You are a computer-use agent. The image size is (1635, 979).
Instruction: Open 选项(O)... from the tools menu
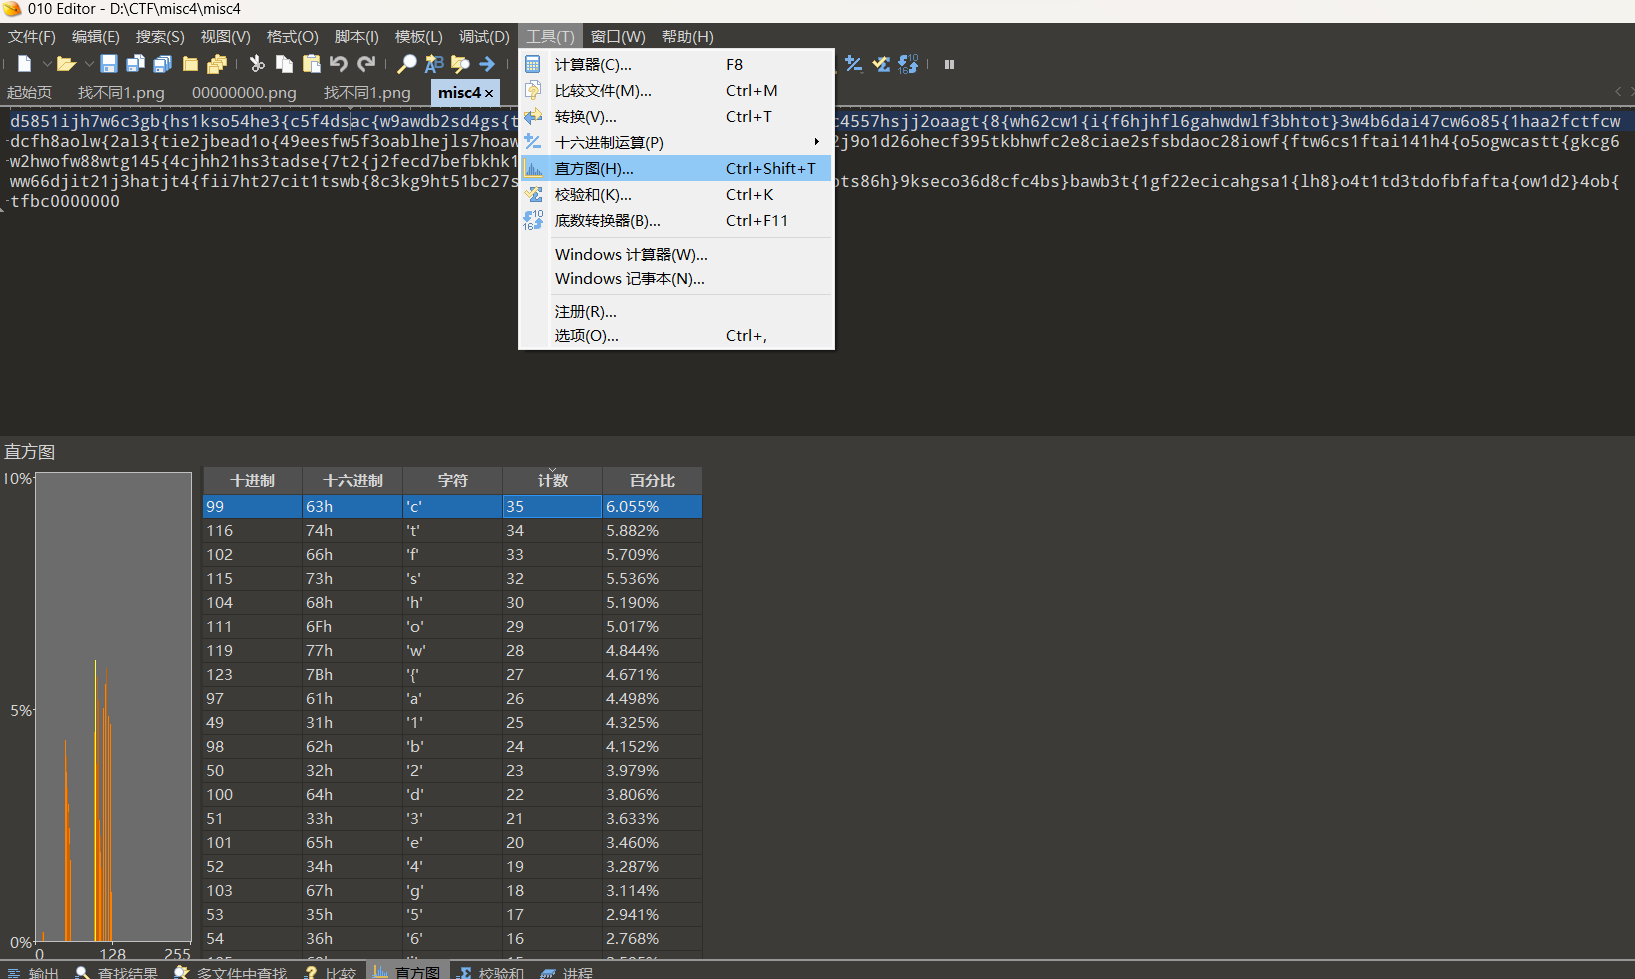pyautogui.click(x=676, y=335)
